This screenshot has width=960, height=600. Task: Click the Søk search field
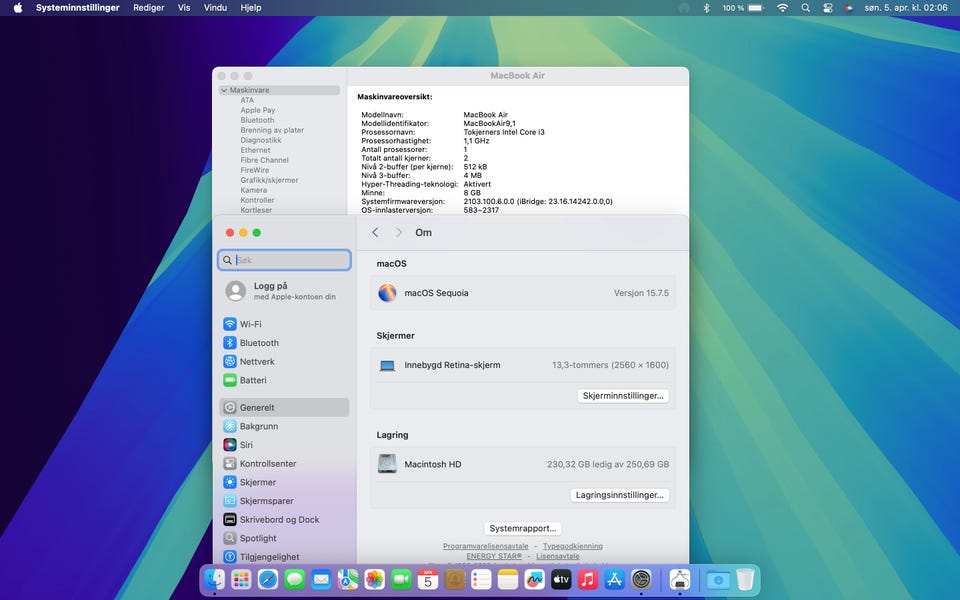pos(284,260)
